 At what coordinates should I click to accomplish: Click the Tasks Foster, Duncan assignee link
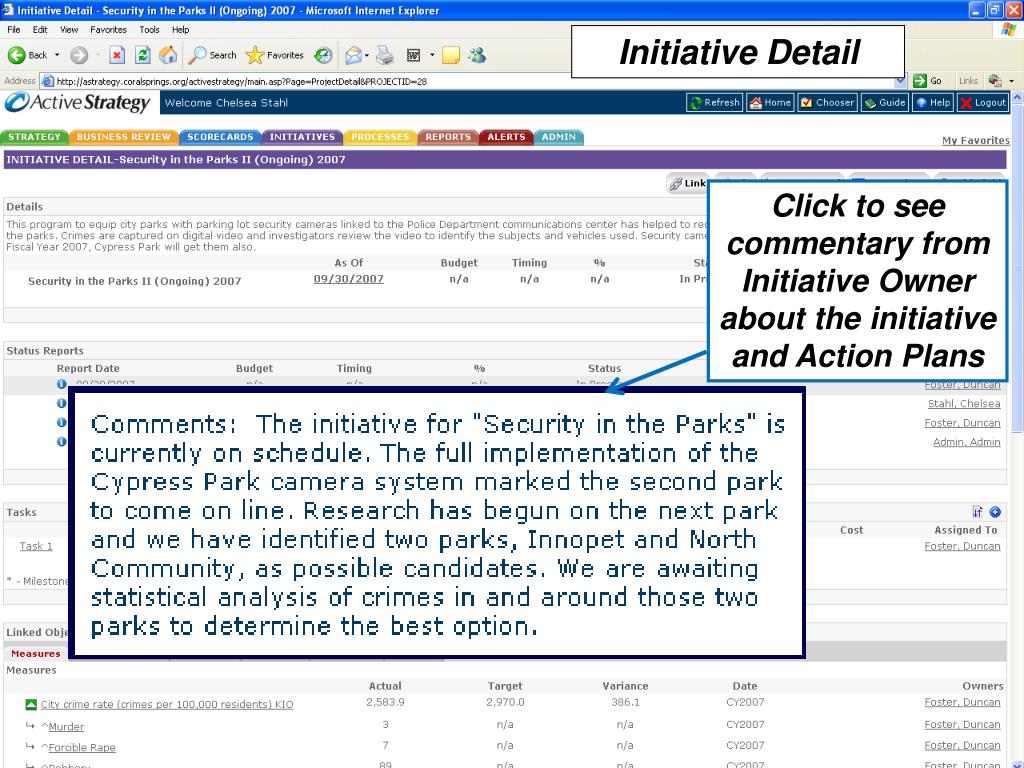coord(963,546)
